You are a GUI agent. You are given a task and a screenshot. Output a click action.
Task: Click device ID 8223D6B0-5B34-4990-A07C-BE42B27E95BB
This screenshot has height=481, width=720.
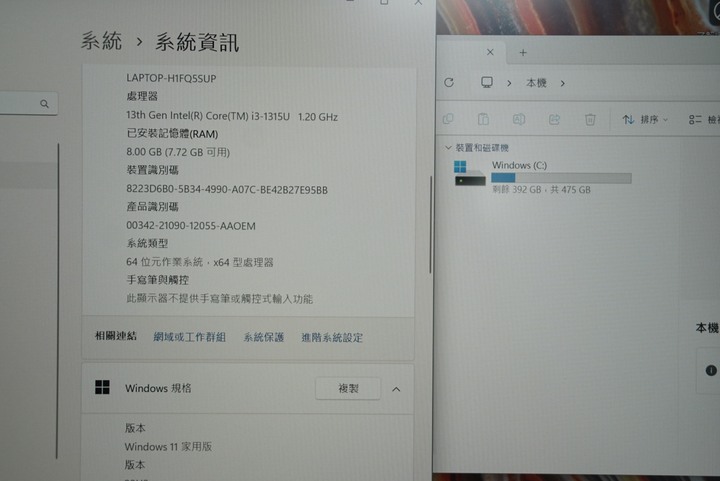[227, 190]
